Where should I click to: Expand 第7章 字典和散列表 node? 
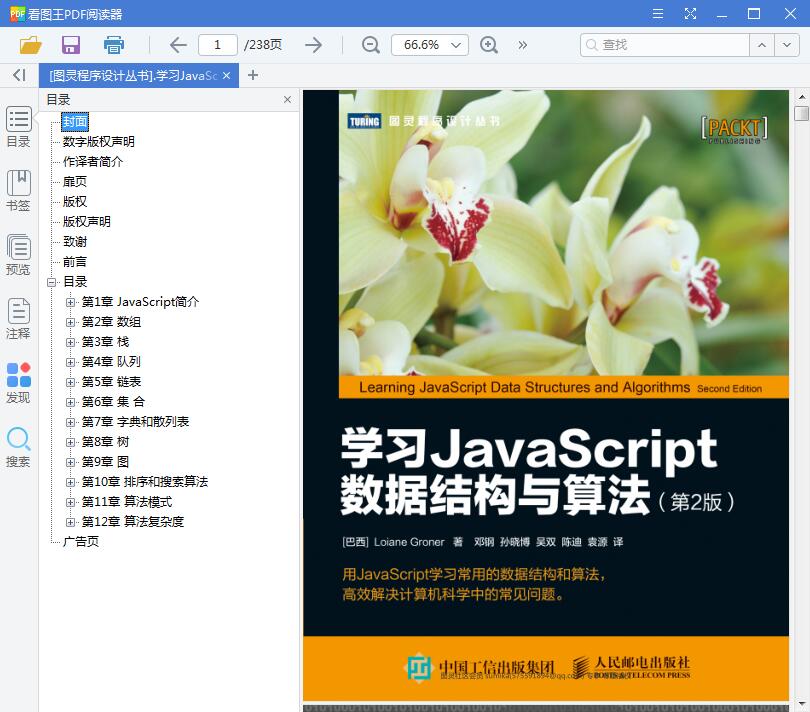pyautogui.click(x=70, y=422)
